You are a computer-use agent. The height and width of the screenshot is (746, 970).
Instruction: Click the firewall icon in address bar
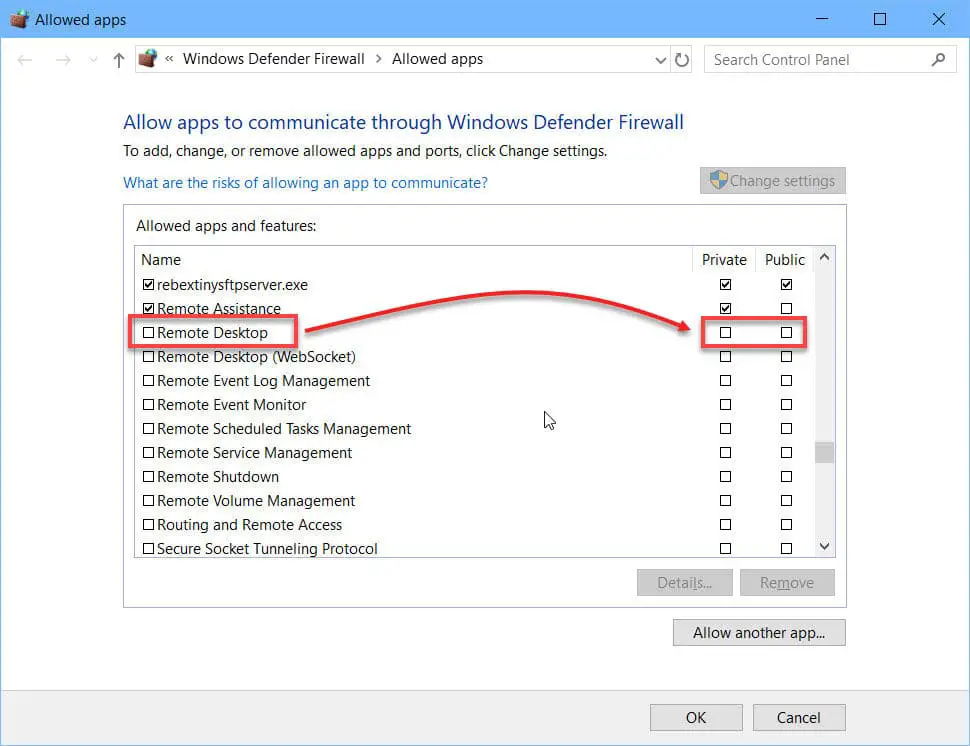(148, 59)
